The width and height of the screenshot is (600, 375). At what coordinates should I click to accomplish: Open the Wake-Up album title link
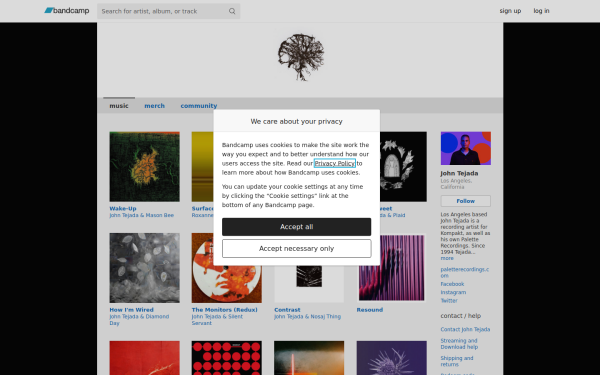coord(123,209)
